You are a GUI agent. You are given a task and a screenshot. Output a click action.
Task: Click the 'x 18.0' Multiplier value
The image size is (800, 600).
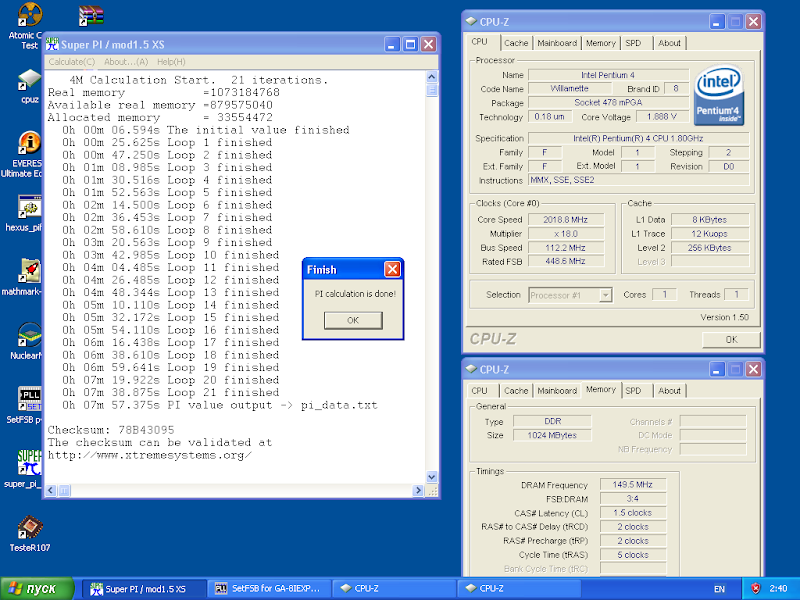565,234
